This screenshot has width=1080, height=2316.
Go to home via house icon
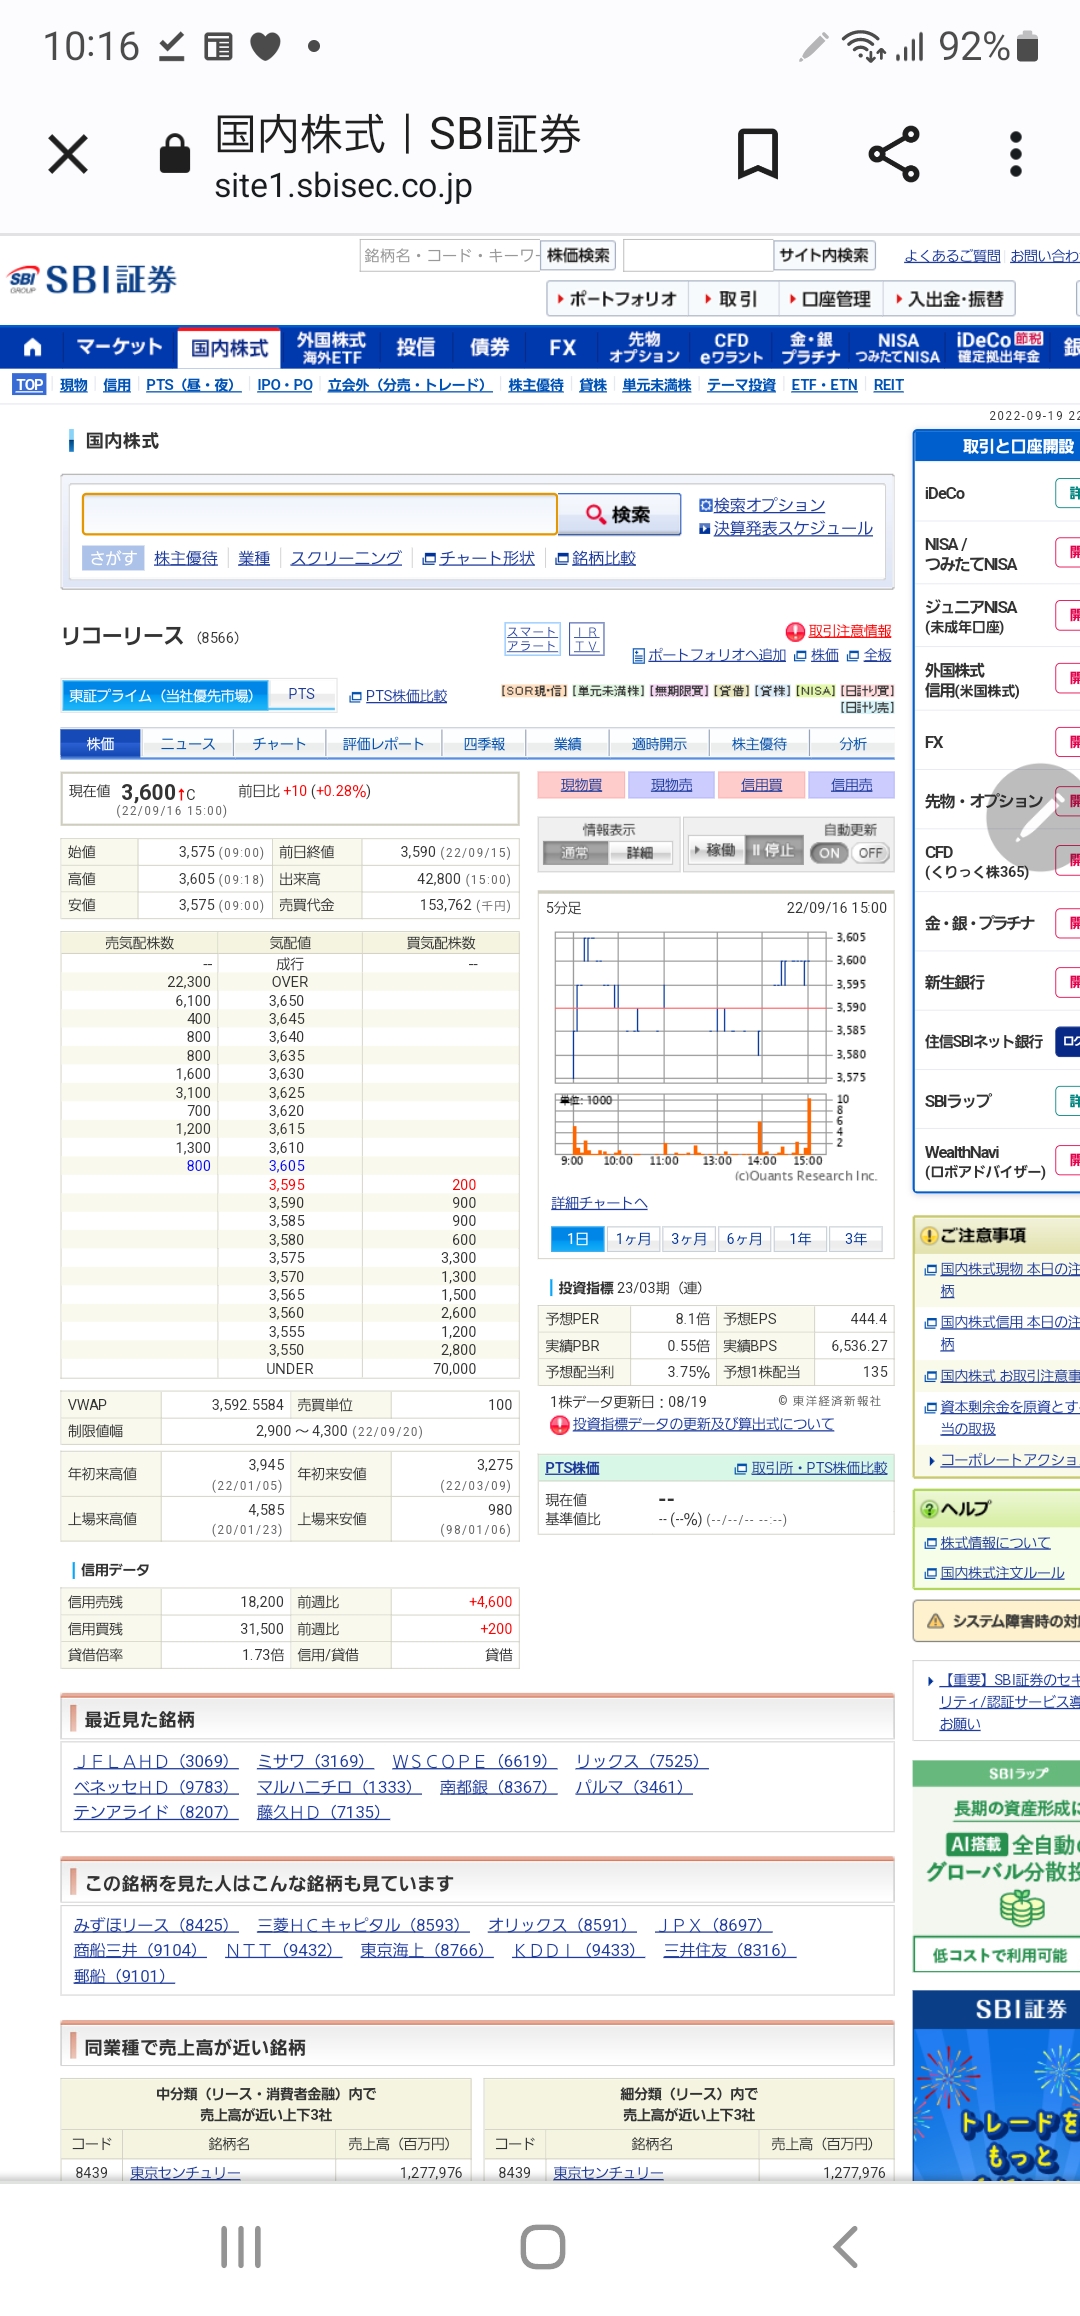[x=33, y=347]
